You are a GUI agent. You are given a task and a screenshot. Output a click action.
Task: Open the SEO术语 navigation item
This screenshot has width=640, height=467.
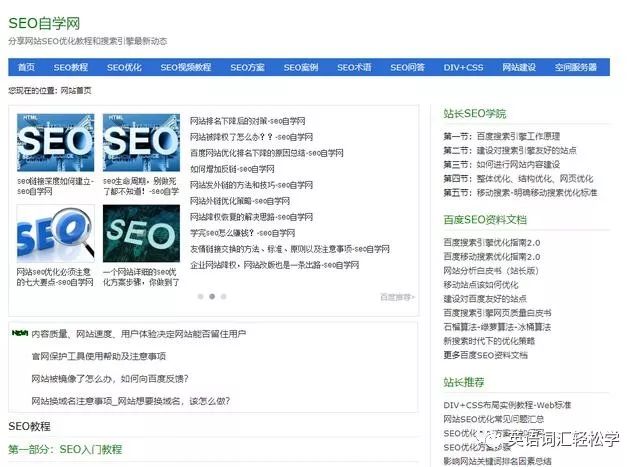coord(354,67)
